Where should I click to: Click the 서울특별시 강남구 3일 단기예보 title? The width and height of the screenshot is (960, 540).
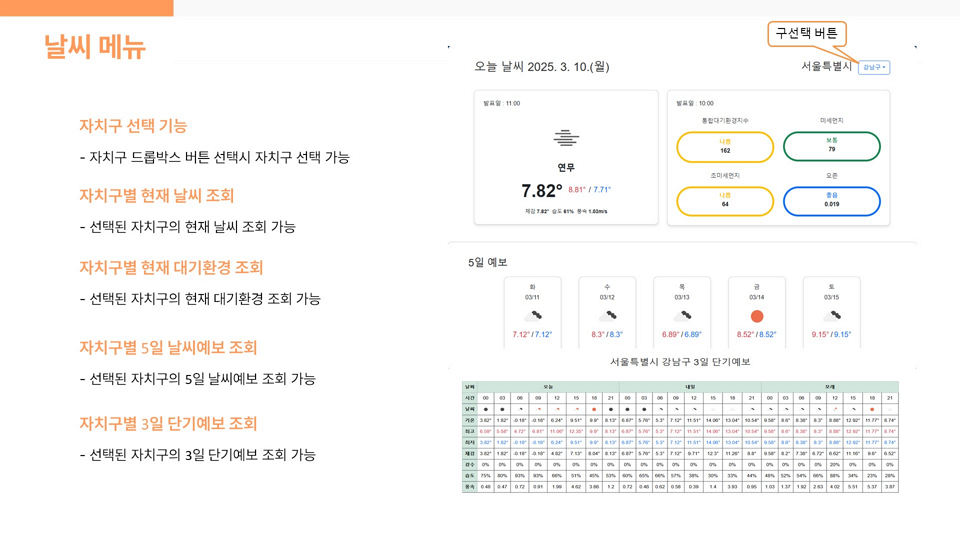pyautogui.click(x=680, y=362)
